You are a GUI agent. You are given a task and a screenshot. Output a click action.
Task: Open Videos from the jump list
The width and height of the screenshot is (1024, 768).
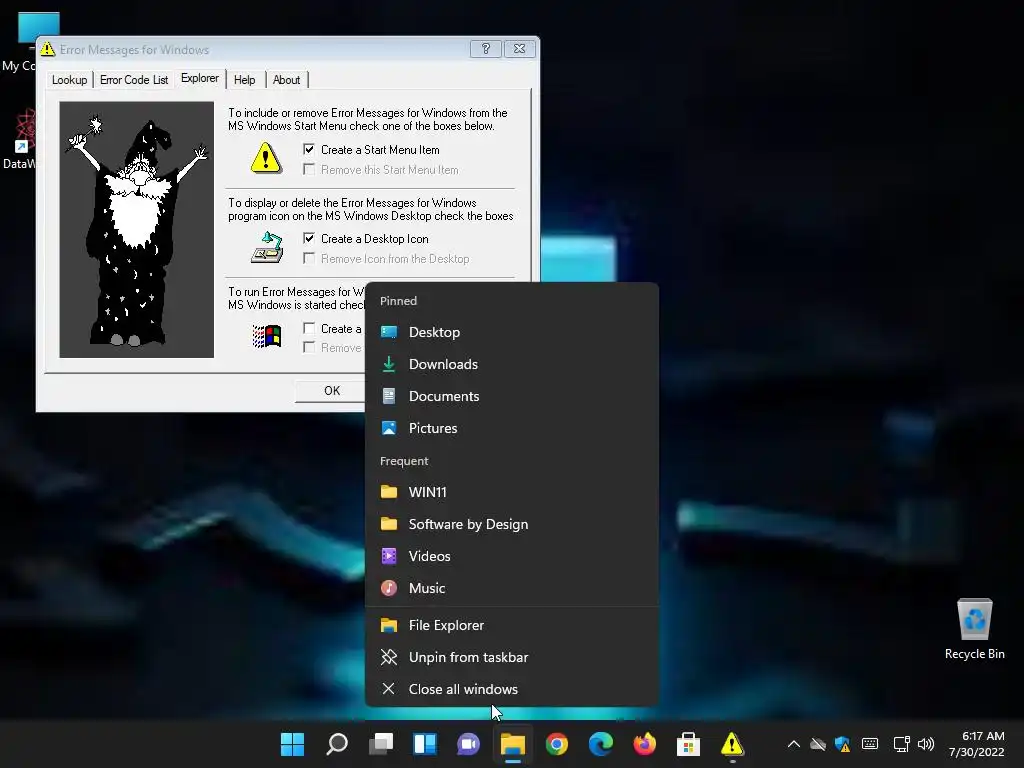pyautogui.click(x=512, y=556)
